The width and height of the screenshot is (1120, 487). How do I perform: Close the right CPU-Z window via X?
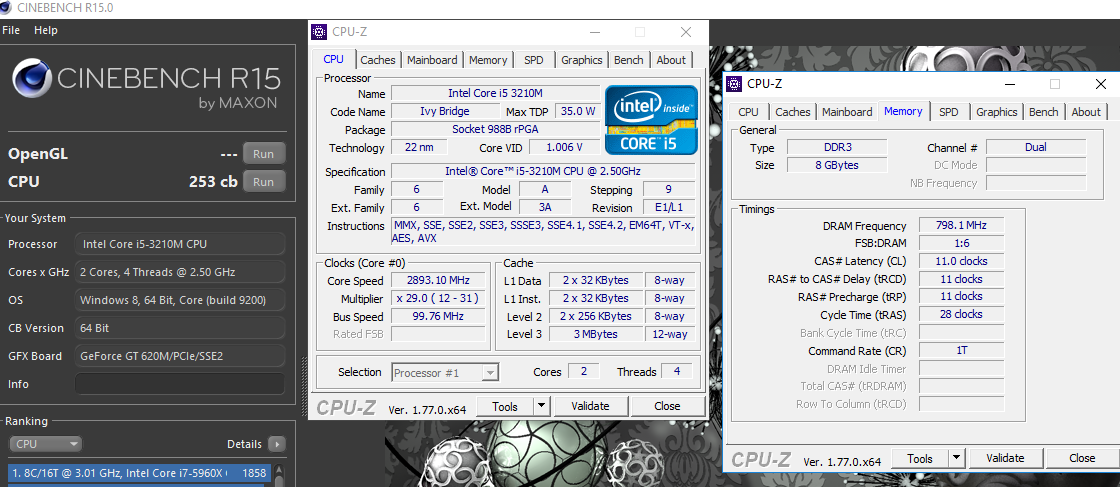click(x=1101, y=84)
